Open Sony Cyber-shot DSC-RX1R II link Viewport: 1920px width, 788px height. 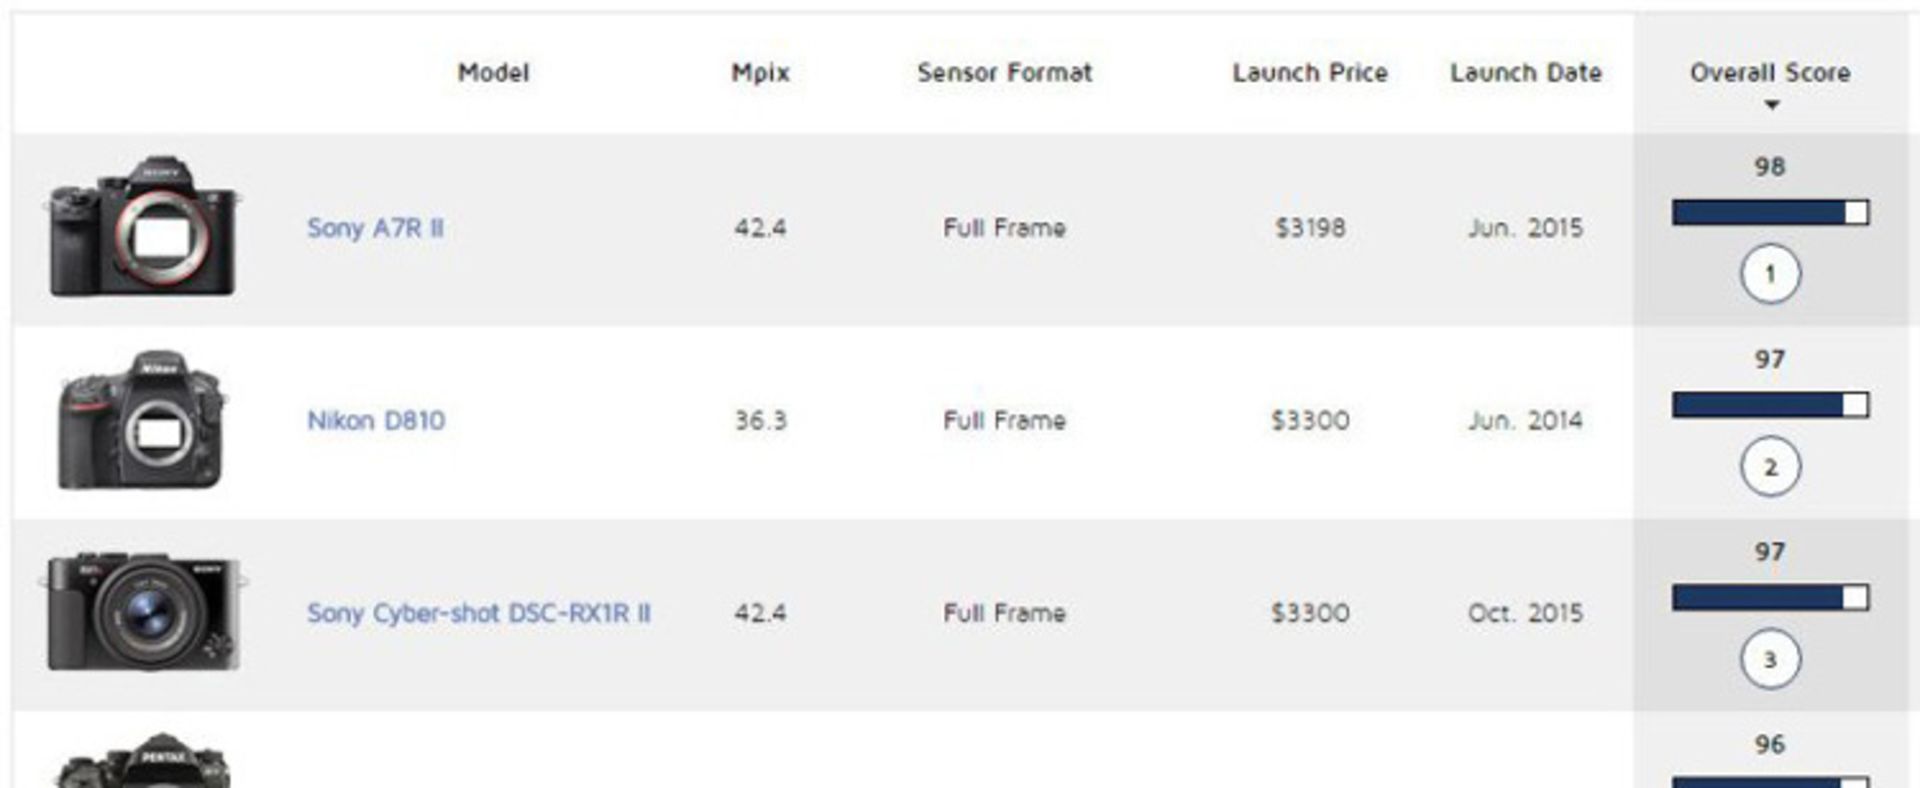(478, 613)
